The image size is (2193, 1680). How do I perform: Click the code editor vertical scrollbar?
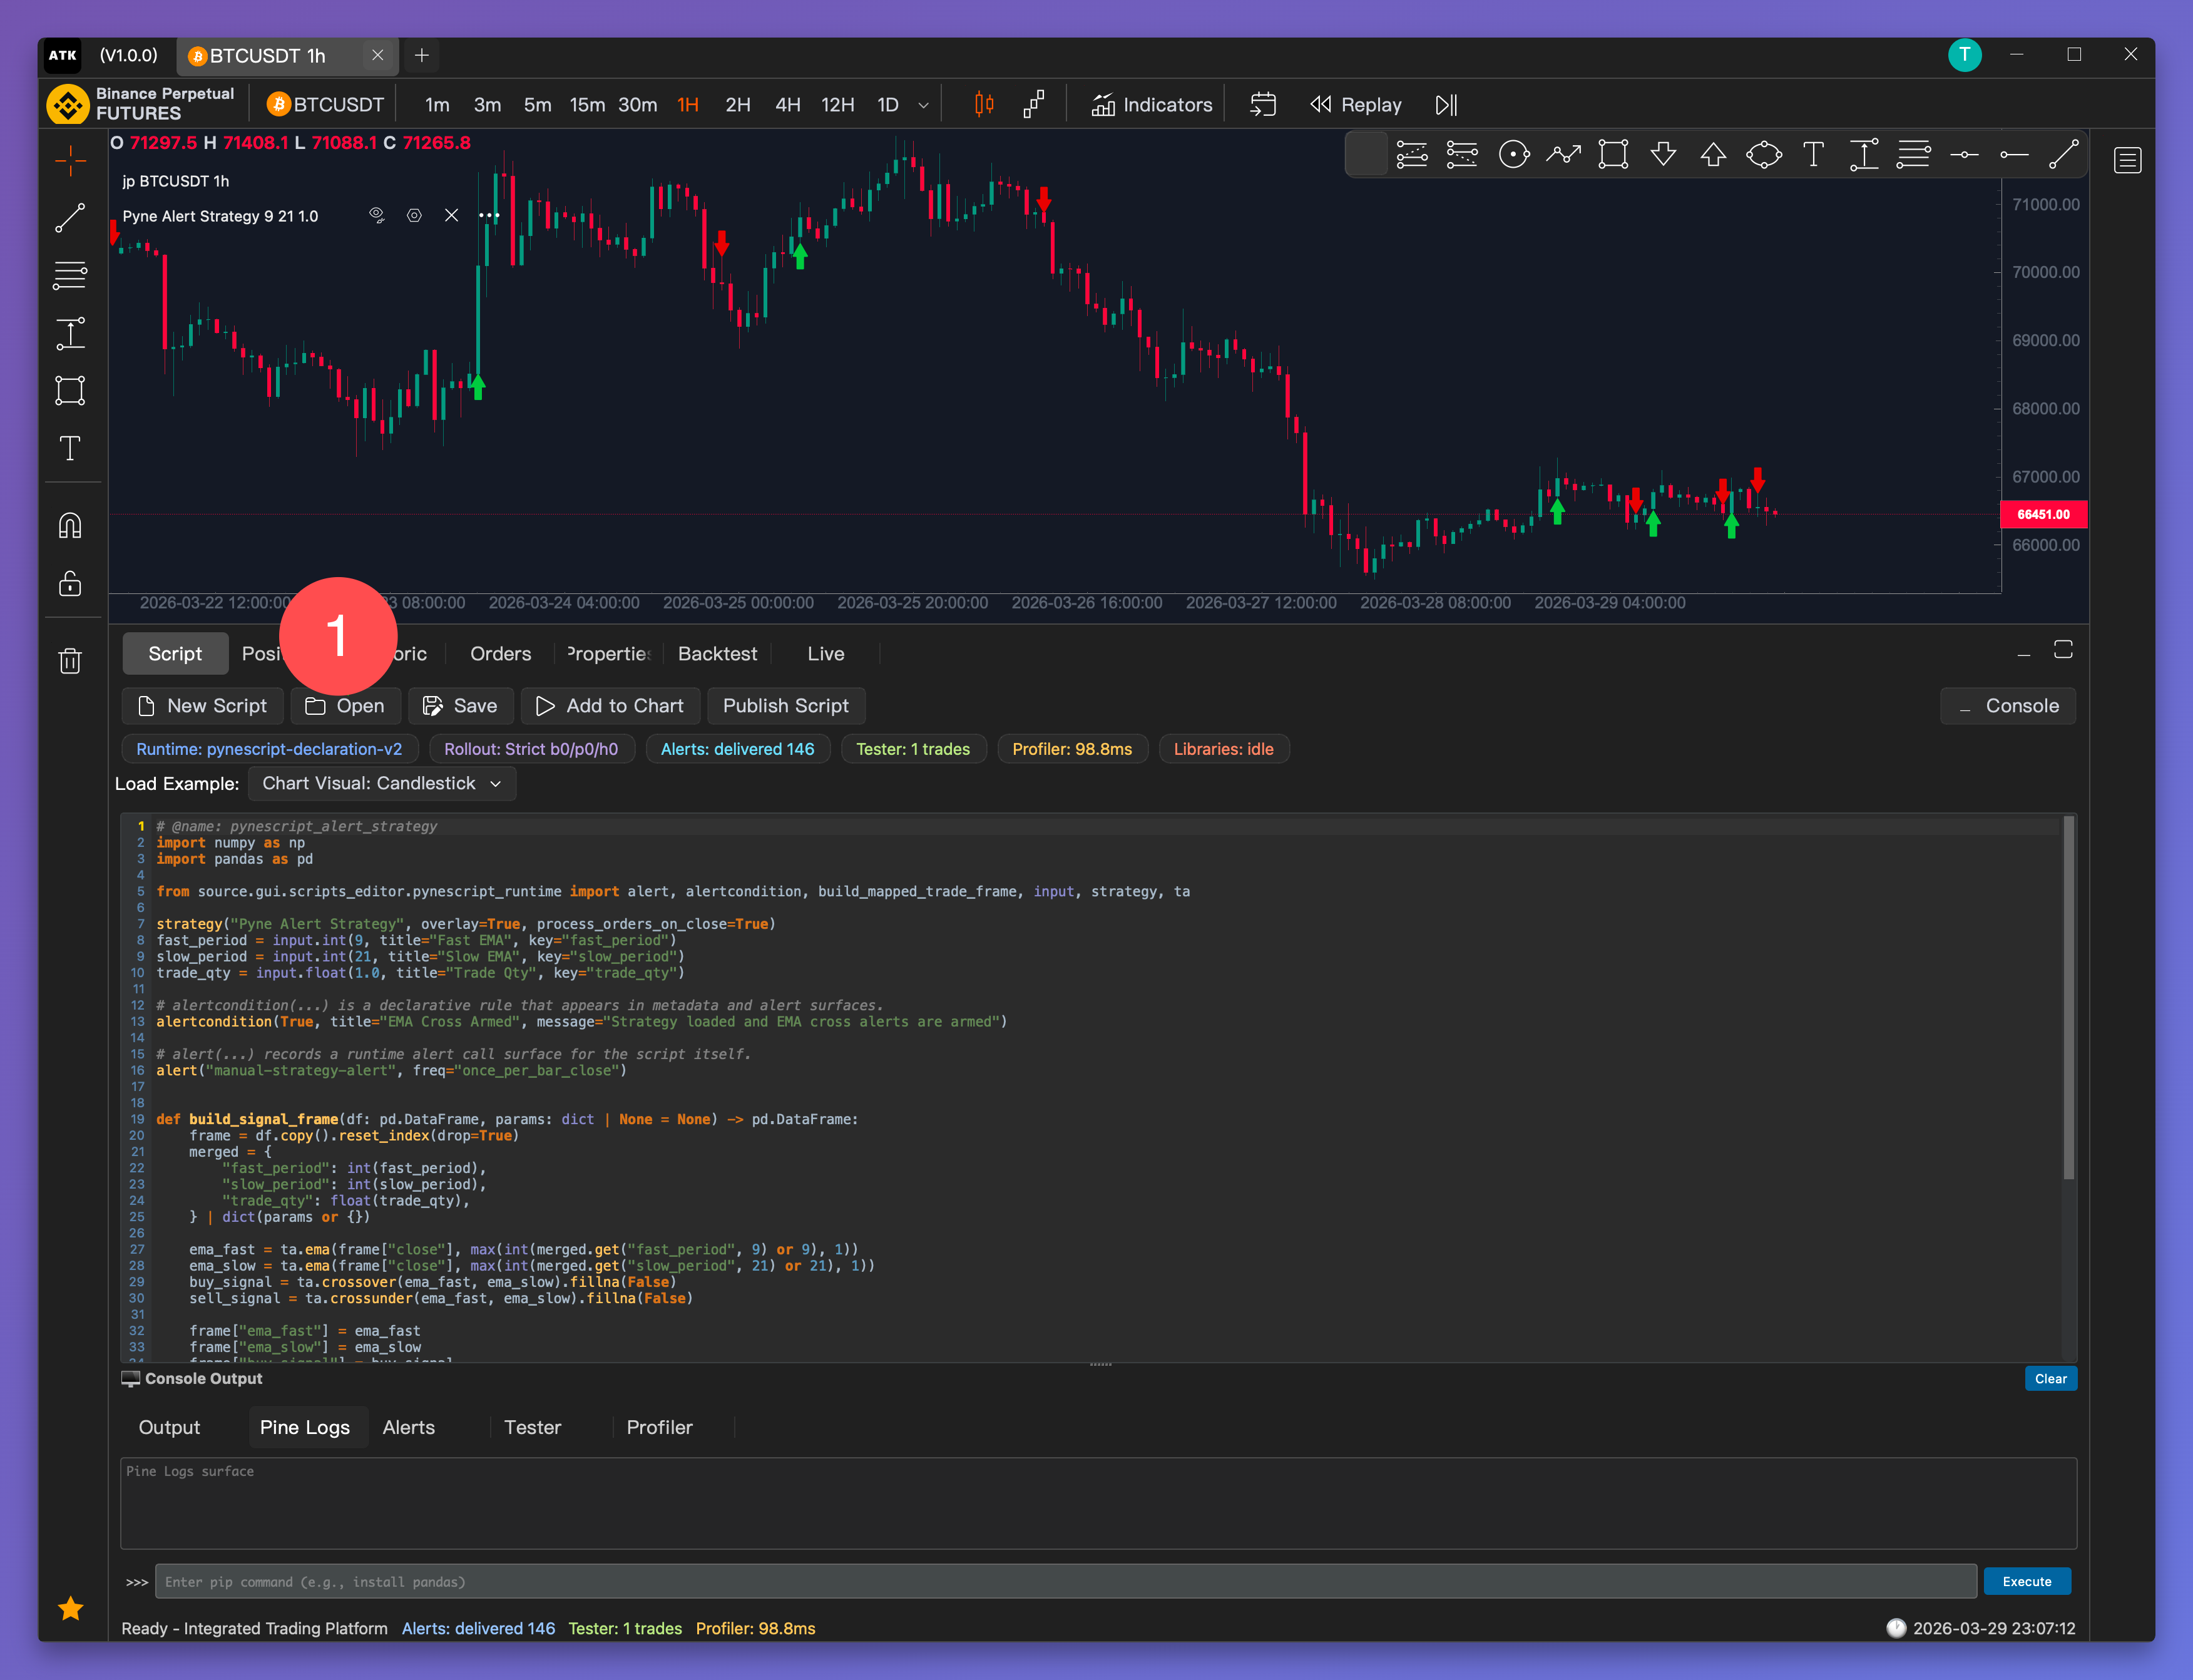(x=2068, y=1000)
